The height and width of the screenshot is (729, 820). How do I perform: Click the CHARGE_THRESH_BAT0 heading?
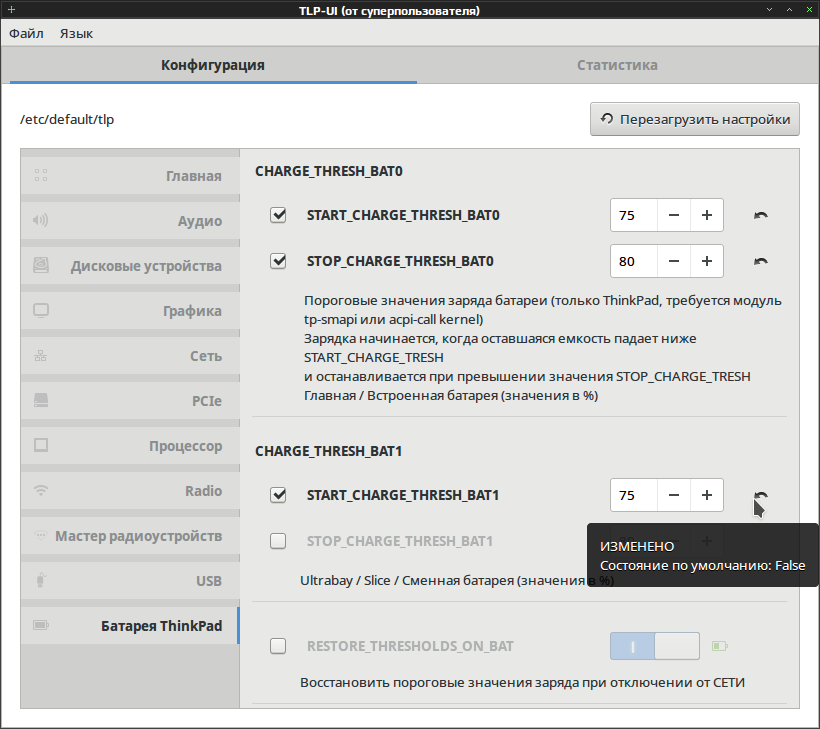click(x=329, y=171)
